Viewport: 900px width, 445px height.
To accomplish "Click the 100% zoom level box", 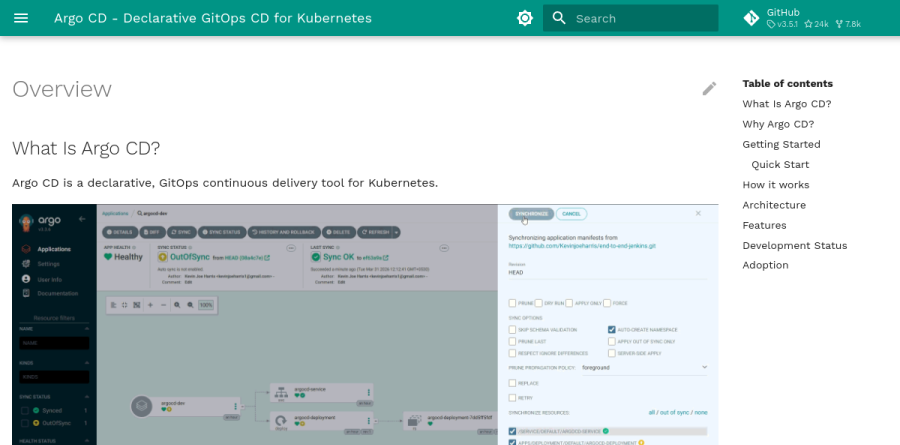I will (206, 305).
